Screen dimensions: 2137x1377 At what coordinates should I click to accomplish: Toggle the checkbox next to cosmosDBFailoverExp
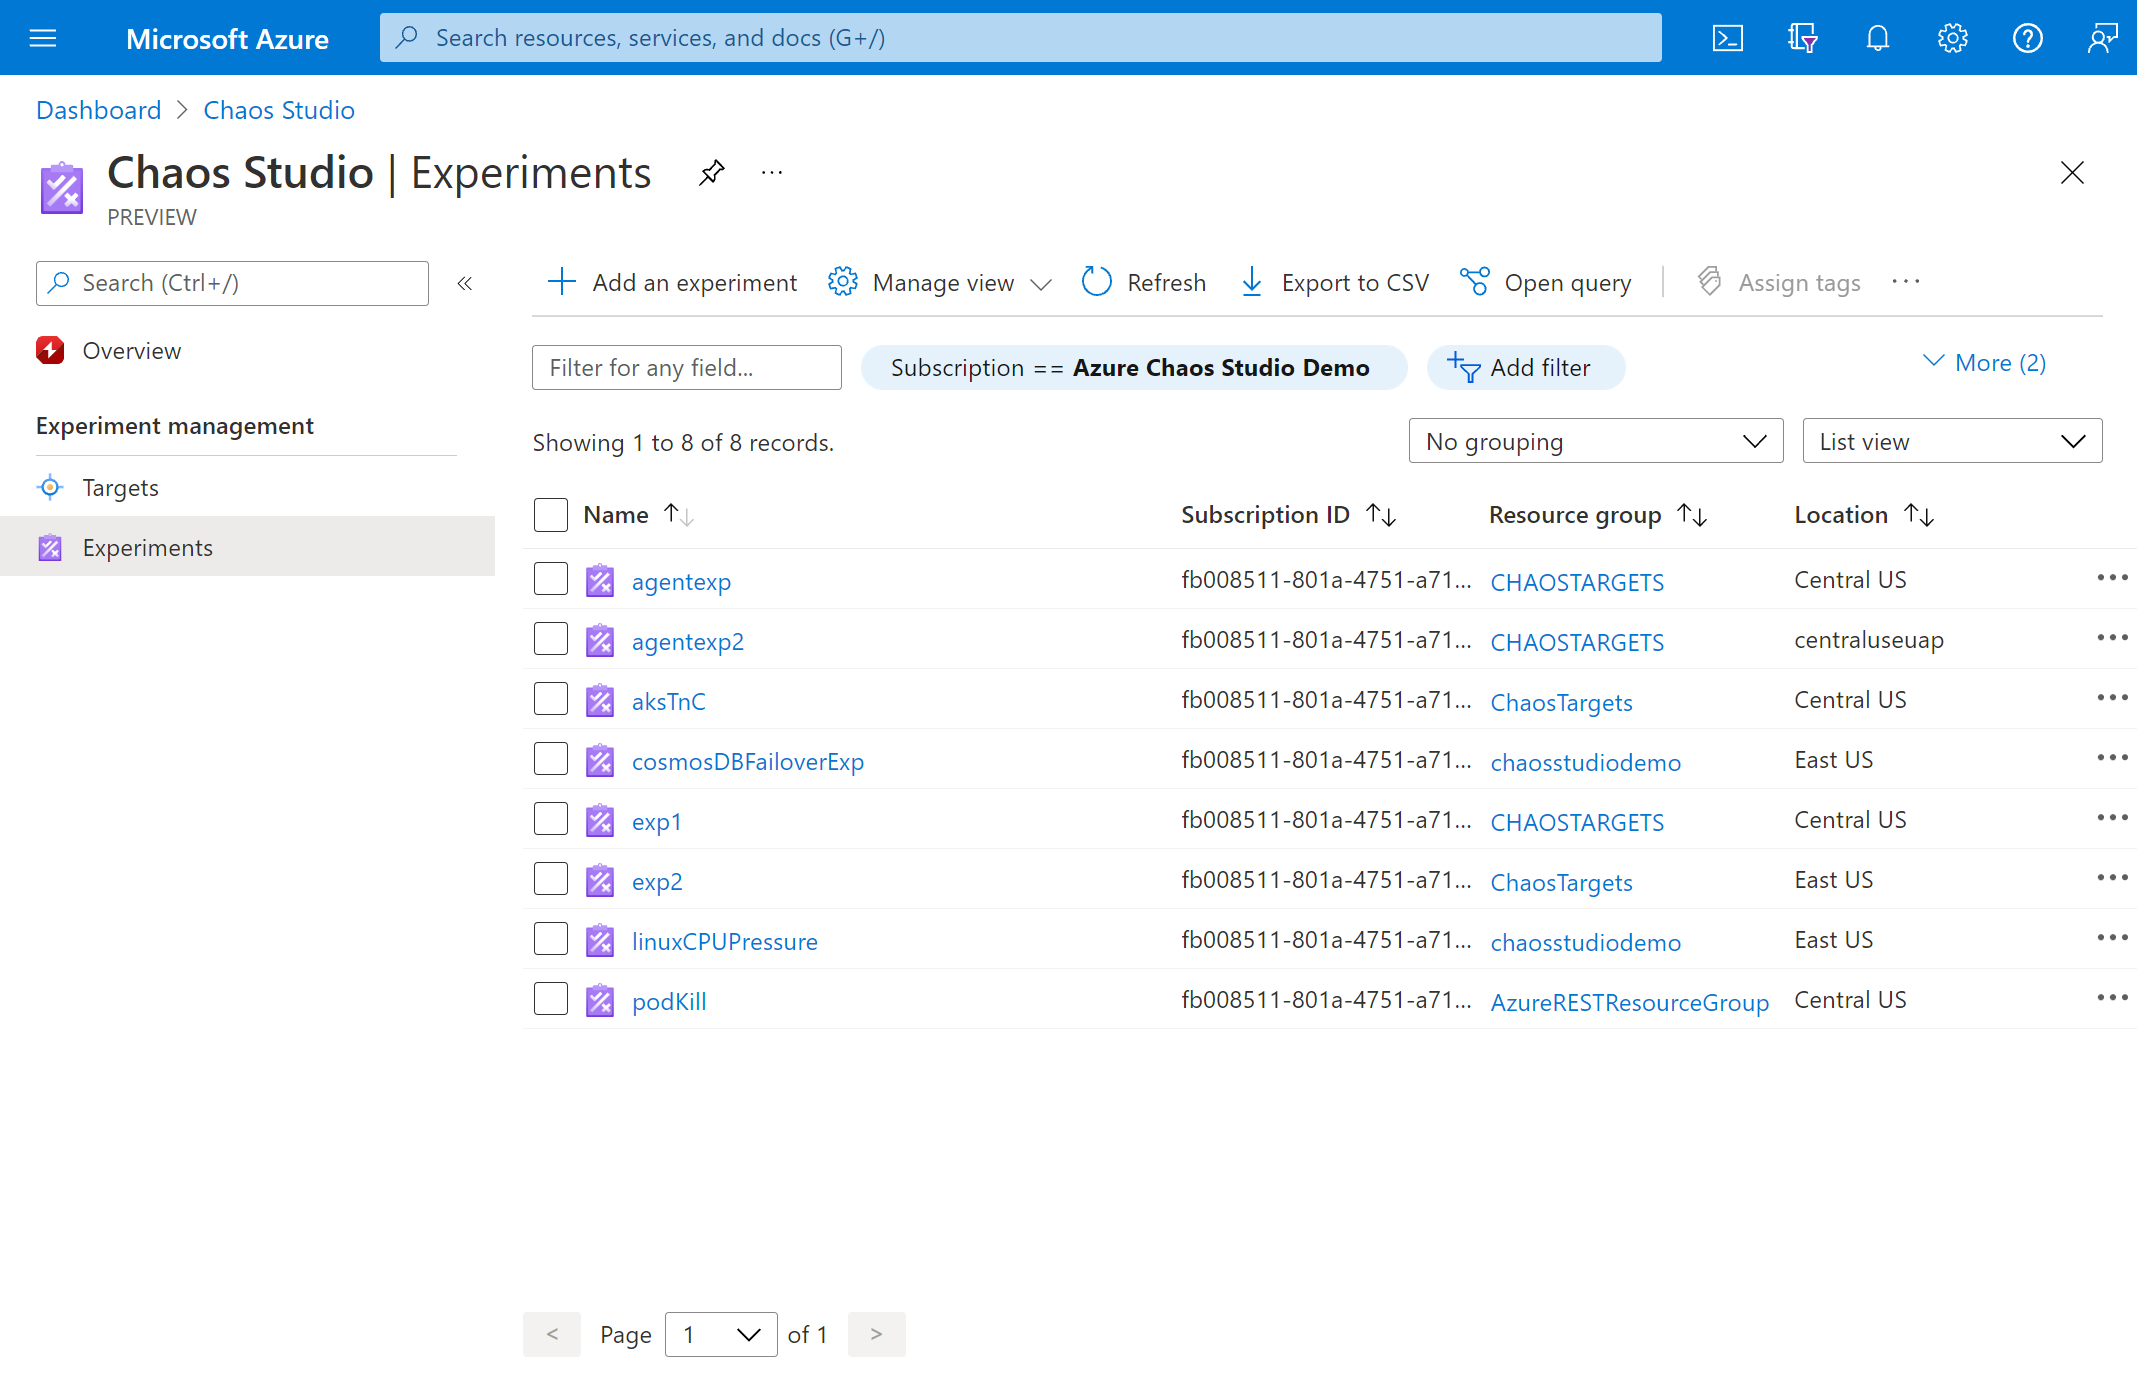pyautogui.click(x=551, y=759)
